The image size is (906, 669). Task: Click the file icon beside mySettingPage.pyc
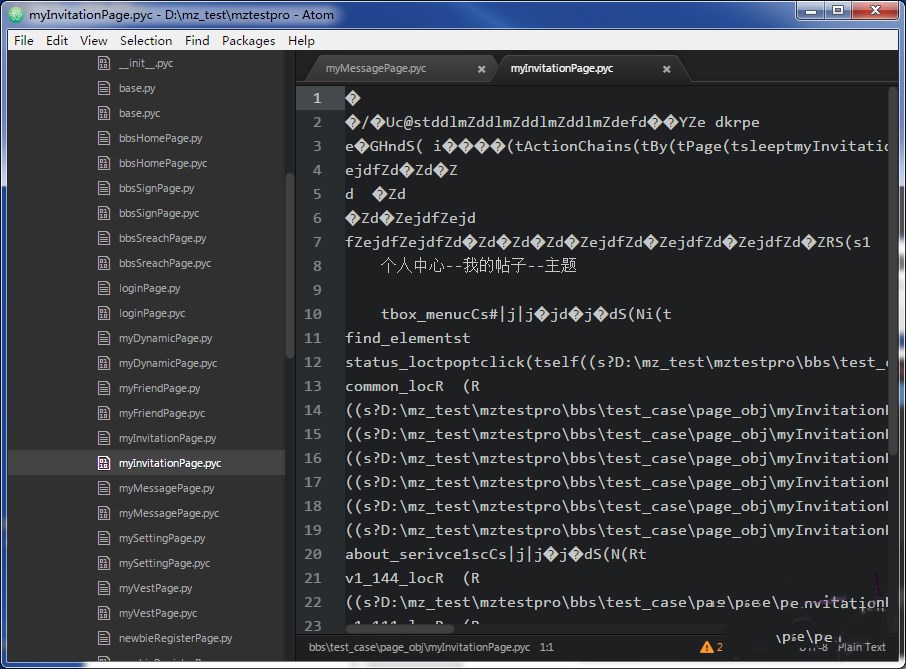coord(103,563)
